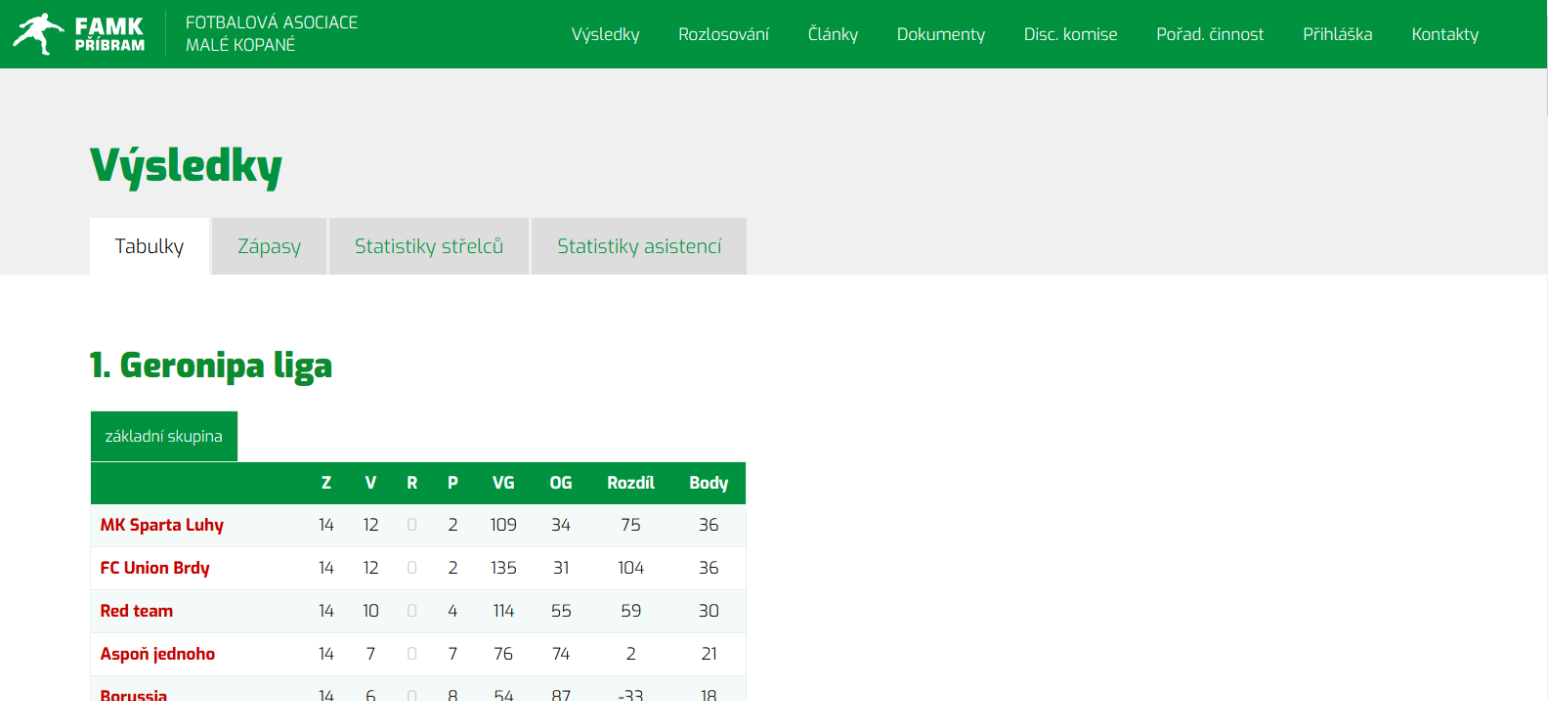Open MK Sparta Luhy team link
Image resolution: width=1548 pixels, height=701 pixels.
coord(162,525)
